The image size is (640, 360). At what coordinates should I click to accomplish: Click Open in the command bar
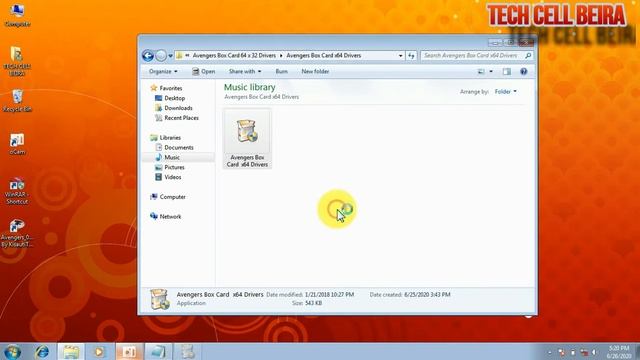pos(203,71)
